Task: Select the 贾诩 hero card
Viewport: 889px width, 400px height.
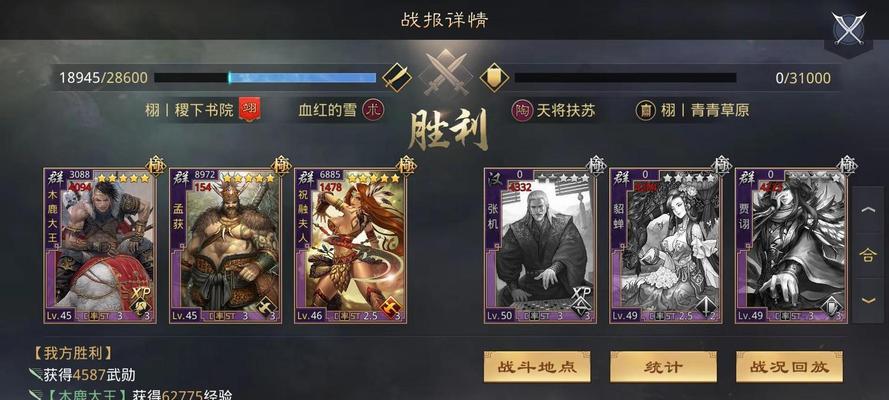Action: pos(791,245)
